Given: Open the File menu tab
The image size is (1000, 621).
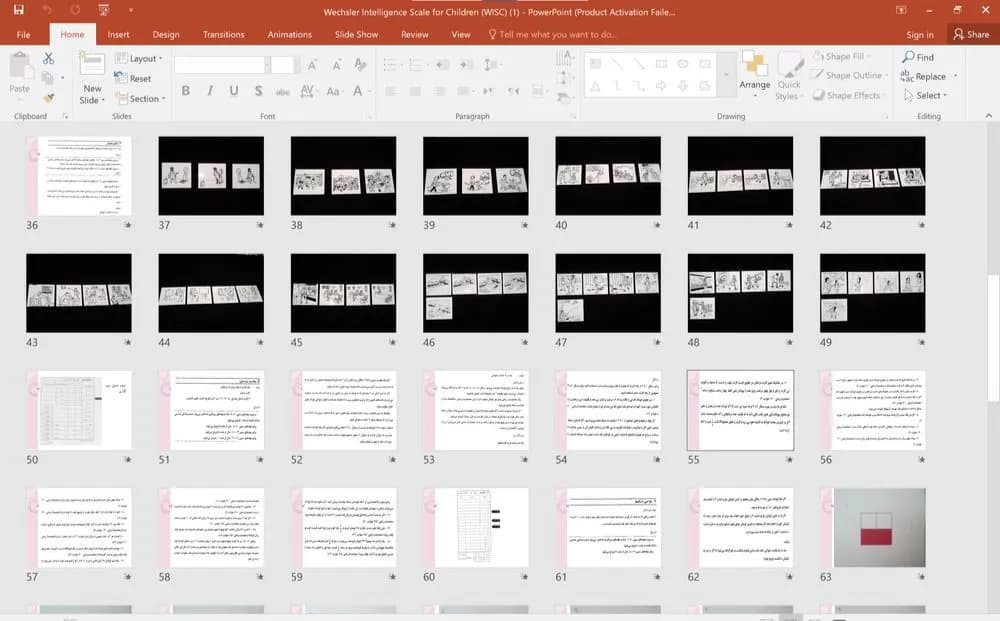Looking at the screenshot, I should point(24,34).
